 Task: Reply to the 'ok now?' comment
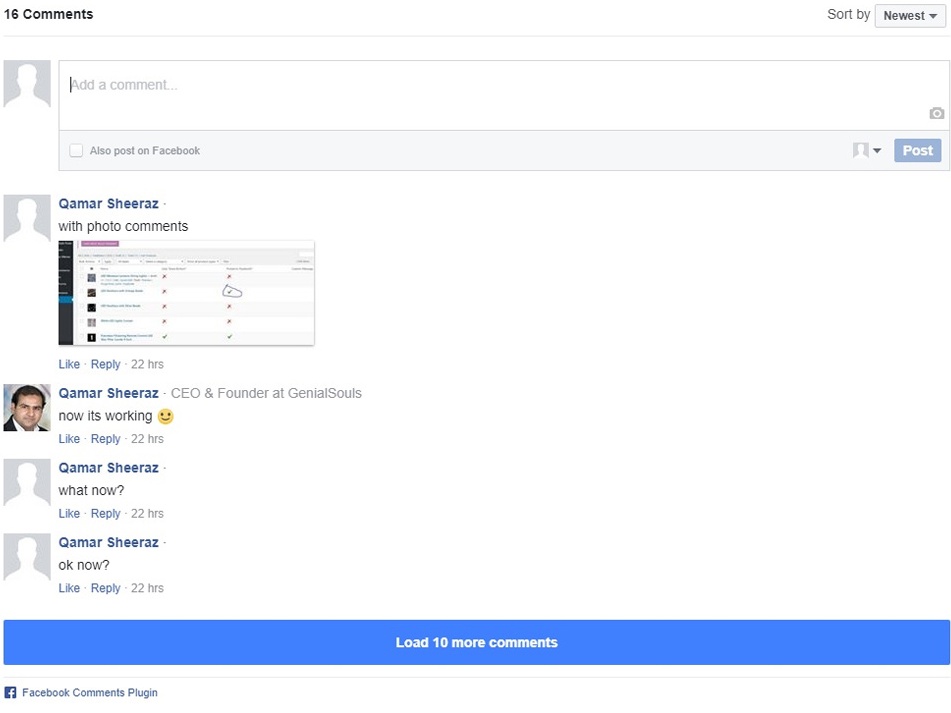coord(105,589)
